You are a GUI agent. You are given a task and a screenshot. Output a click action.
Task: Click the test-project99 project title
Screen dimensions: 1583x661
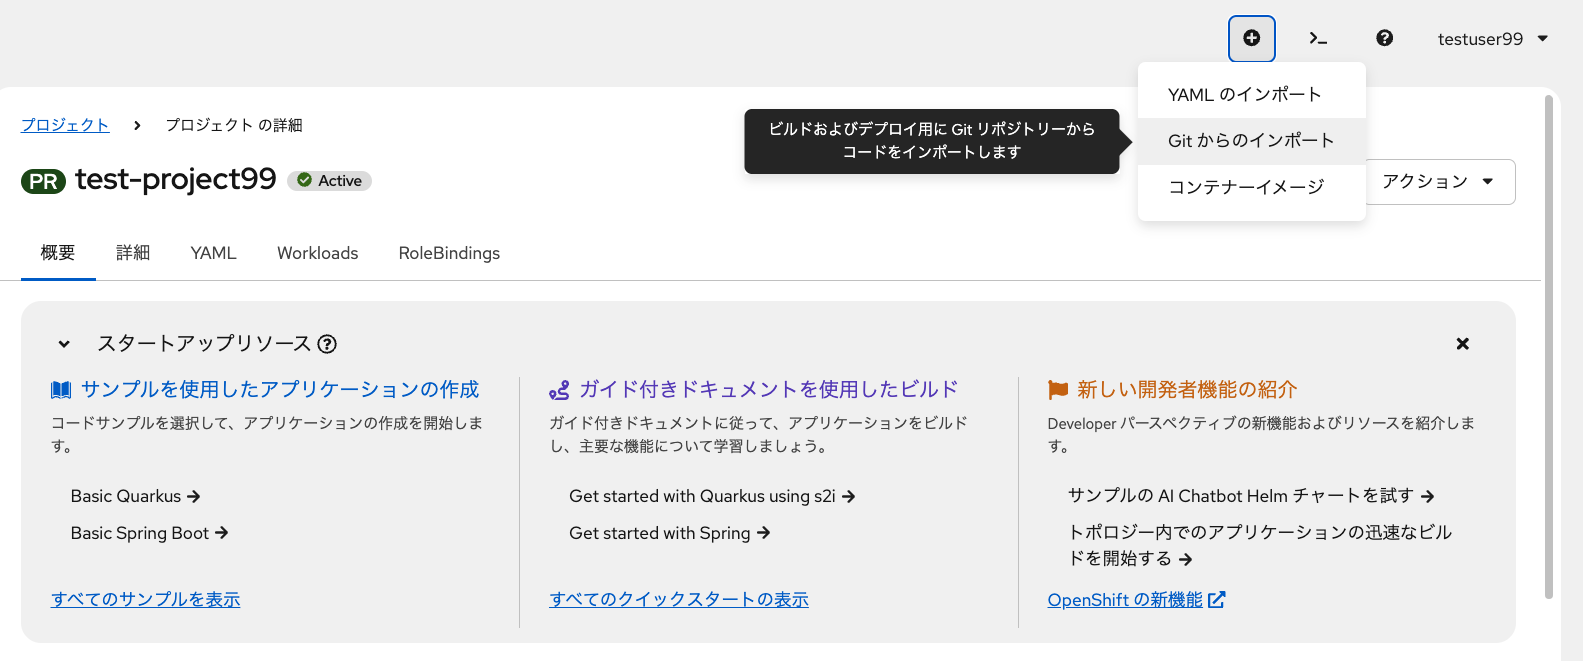coord(176,179)
